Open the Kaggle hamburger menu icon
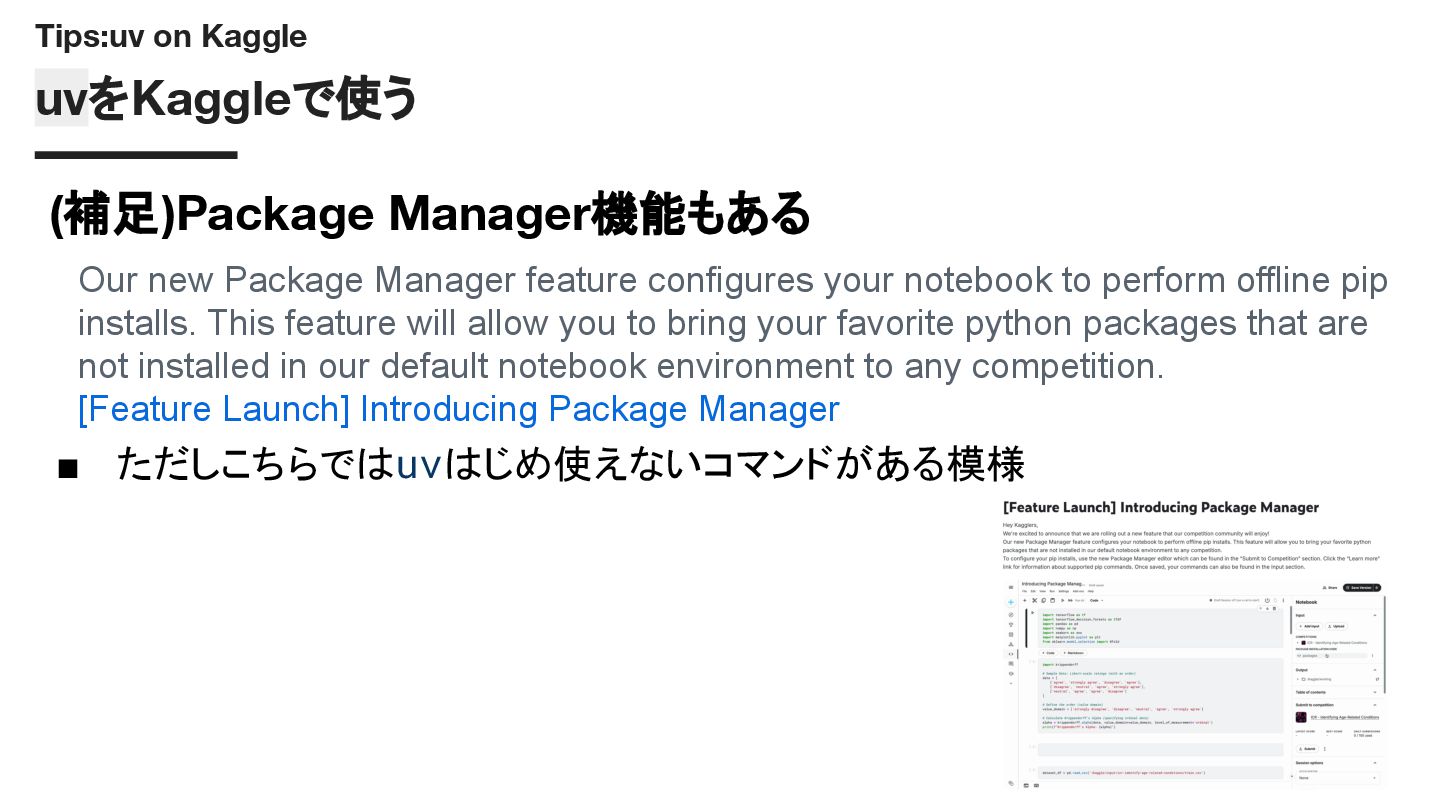This screenshot has height=810, width=1440. click(1011, 588)
